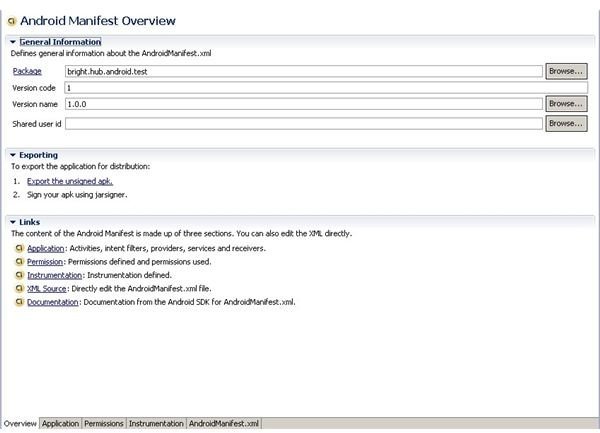Click the 'Shared user id' label
Image resolution: width=600 pixels, height=433 pixels.
click(x=36, y=124)
